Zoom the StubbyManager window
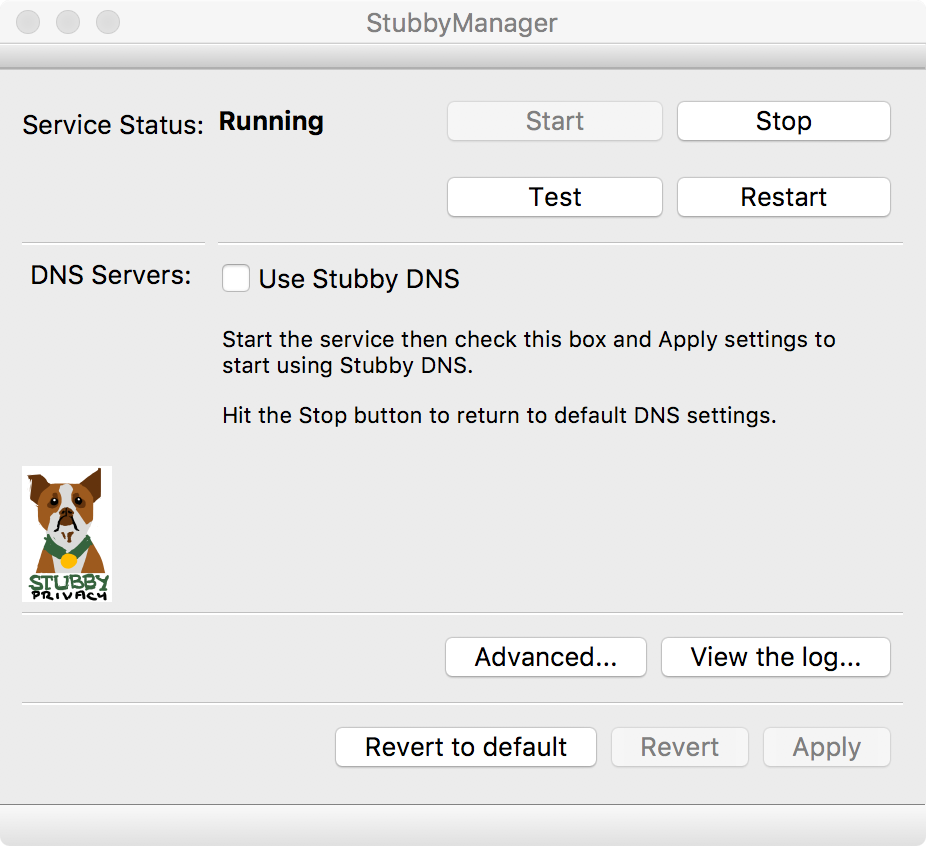Screen dimensions: 926x846 108,22
